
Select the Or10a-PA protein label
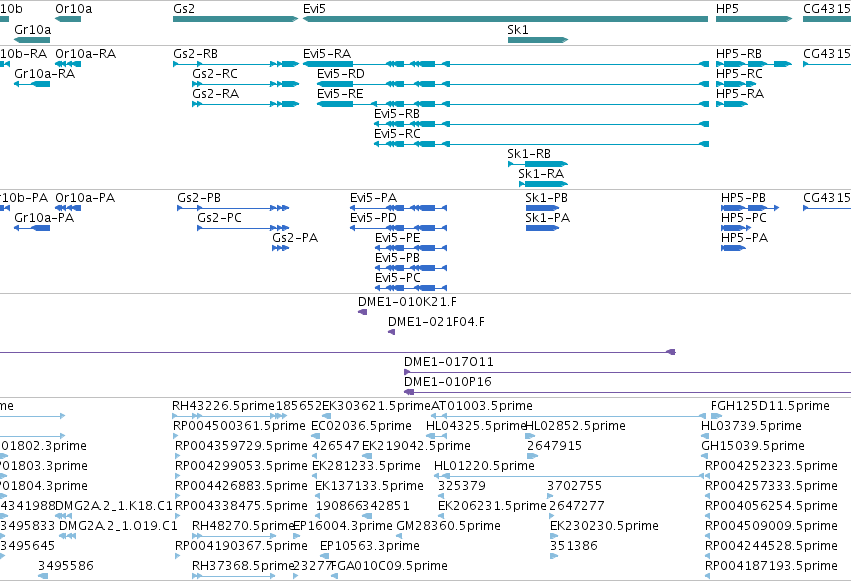click(85, 198)
